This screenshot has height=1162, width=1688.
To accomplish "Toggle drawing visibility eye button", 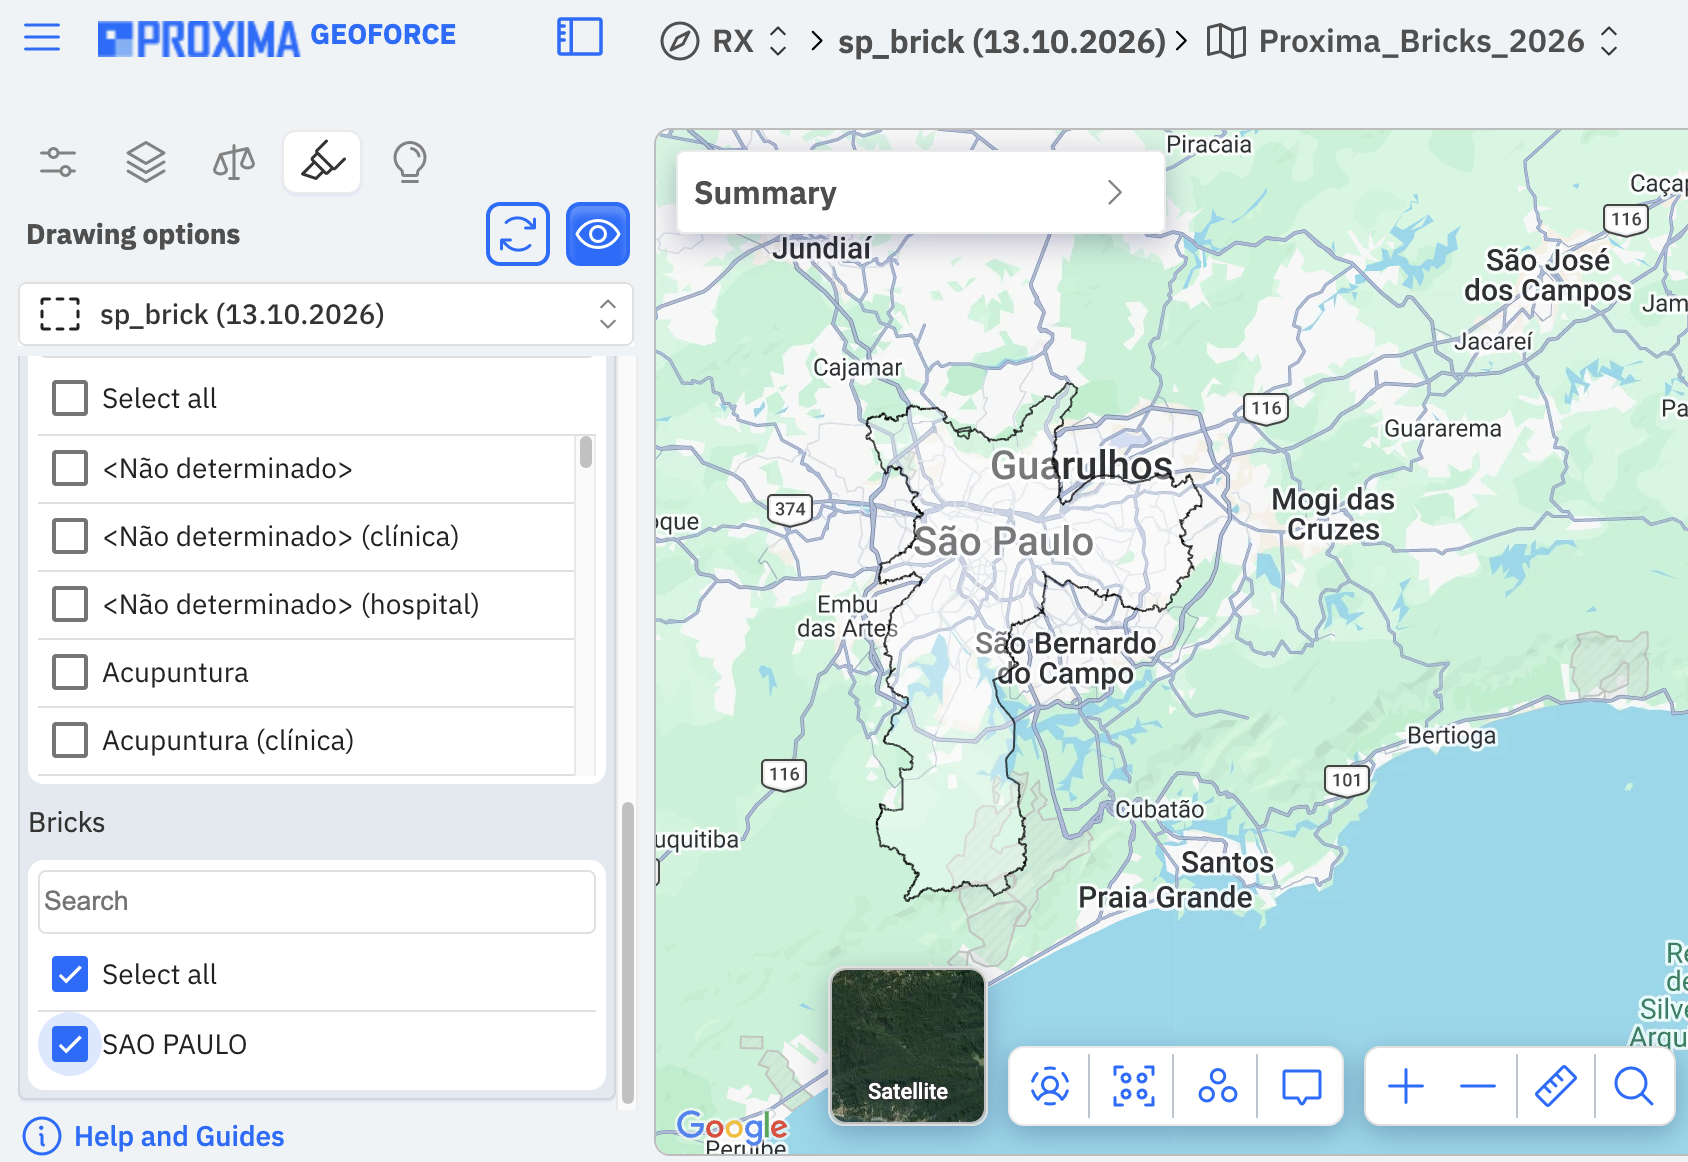I will (598, 234).
